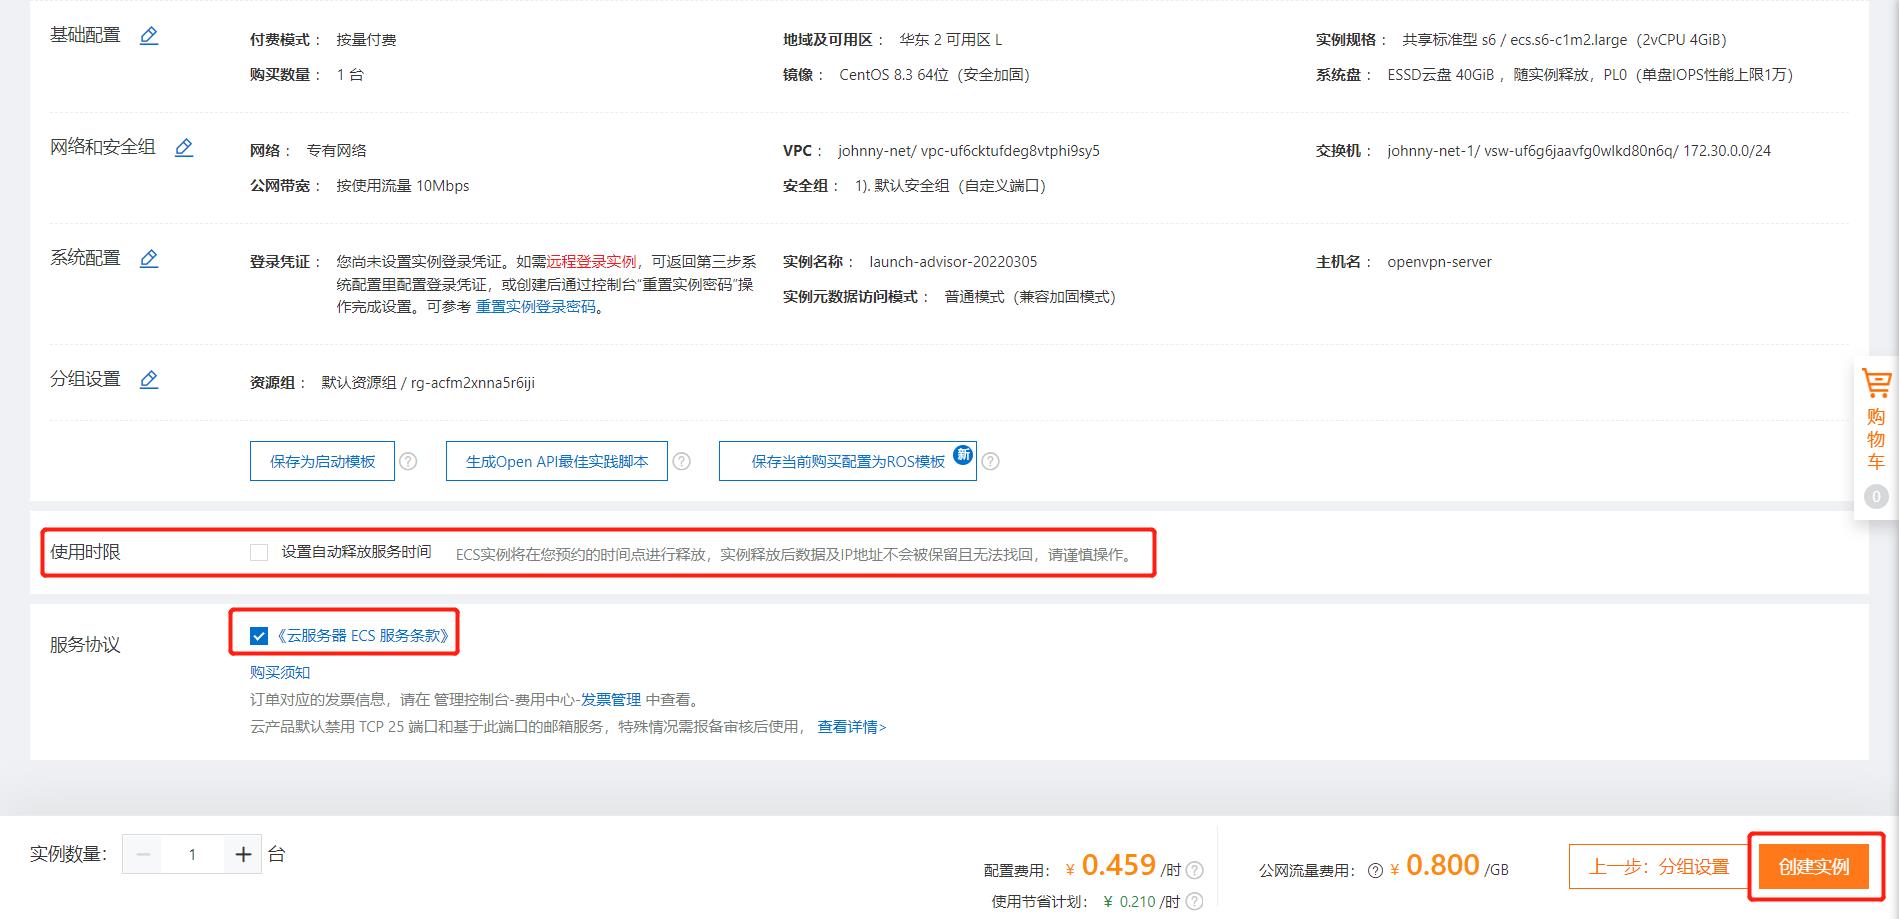Select system disk text ESSD云盘 40GiB
Image resolution: width=1899 pixels, height=919 pixels.
tap(1441, 75)
